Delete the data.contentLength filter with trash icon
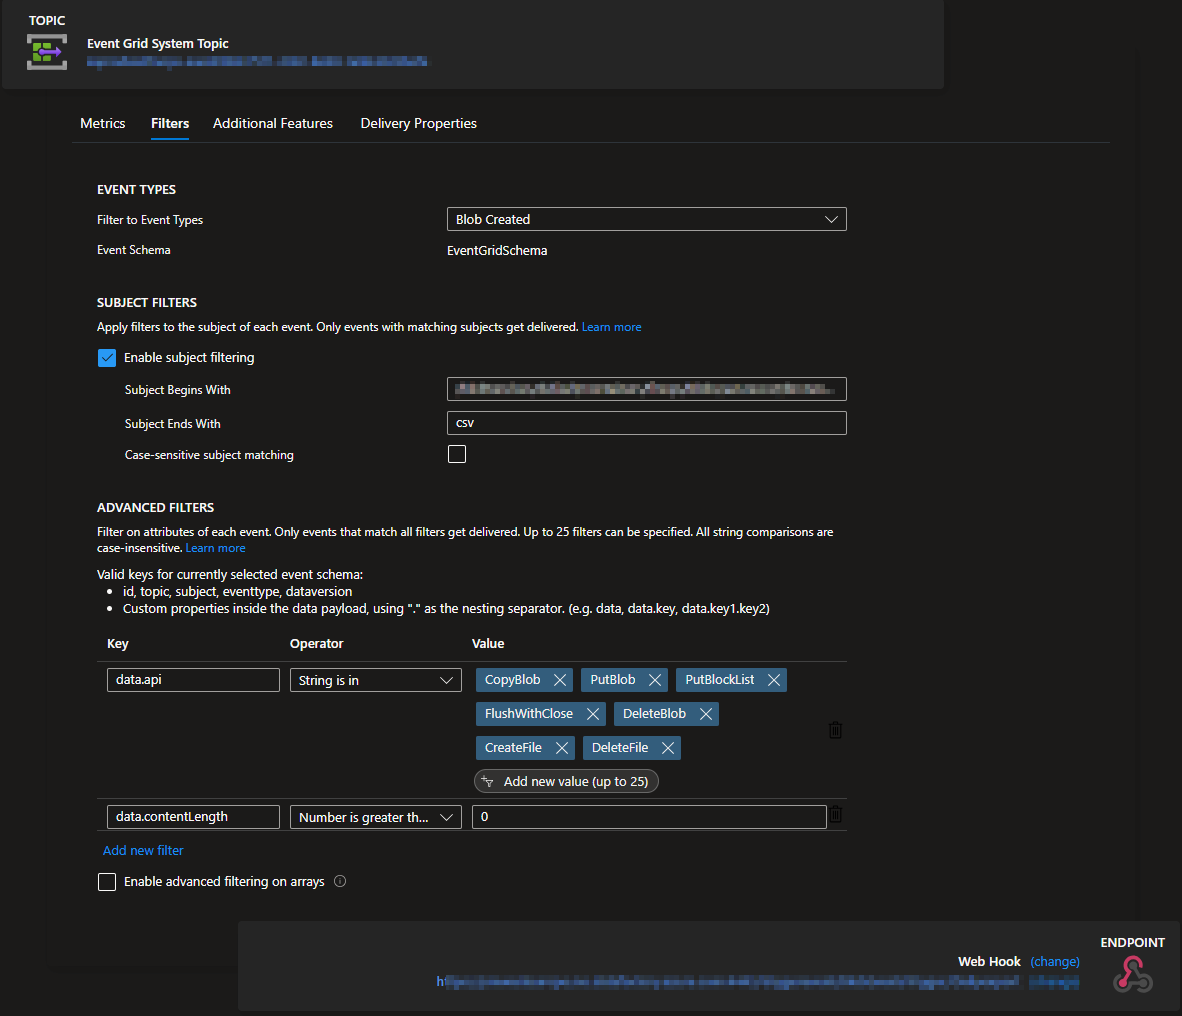 click(836, 815)
